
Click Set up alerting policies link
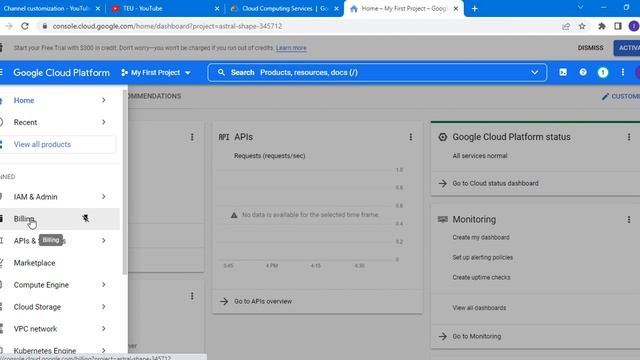(482, 258)
